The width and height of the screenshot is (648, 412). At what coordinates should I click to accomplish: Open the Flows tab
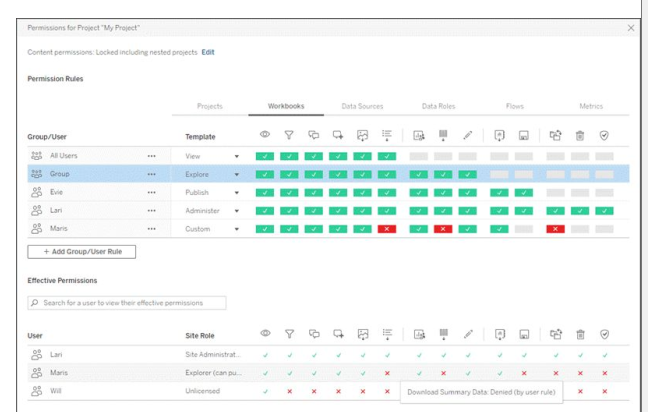pyautogui.click(x=515, y=106)
